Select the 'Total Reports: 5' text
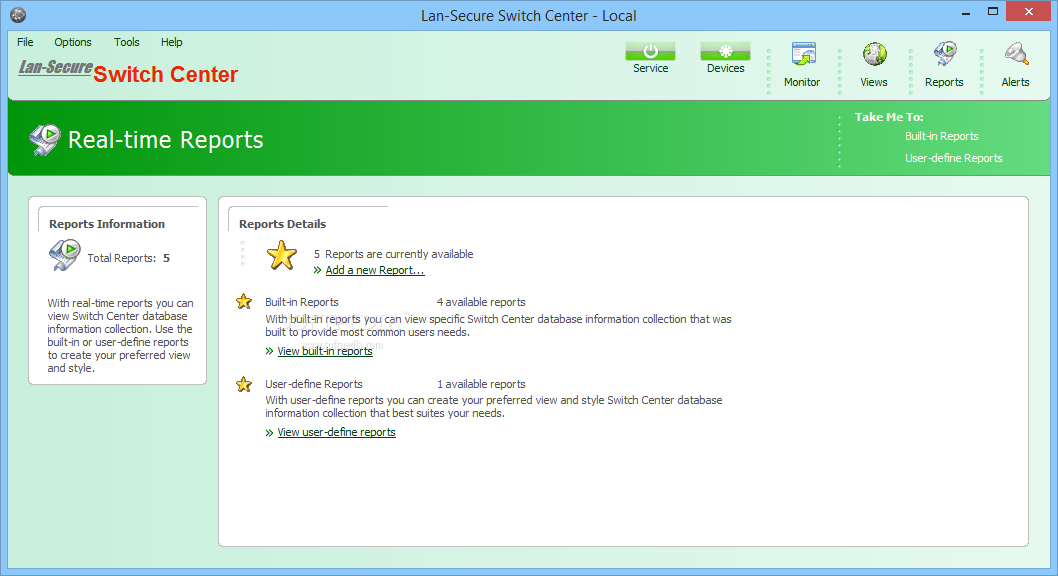The height and width of the screenshot is (576, 1058). click(128, 258)
